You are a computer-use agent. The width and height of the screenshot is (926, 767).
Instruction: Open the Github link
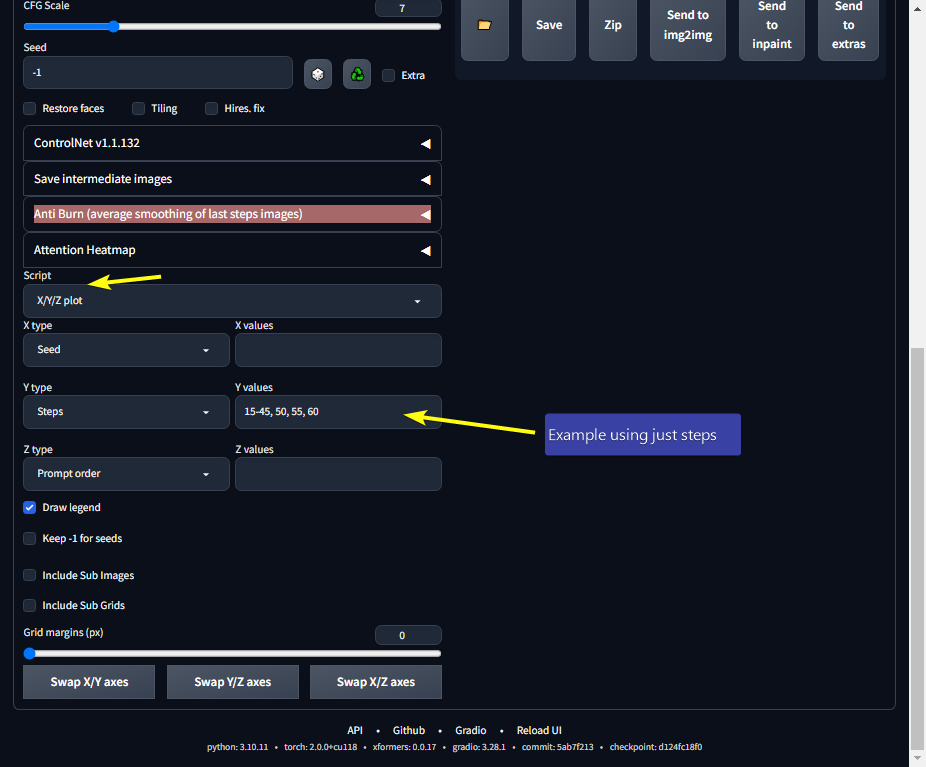click(x=408, y=730)
